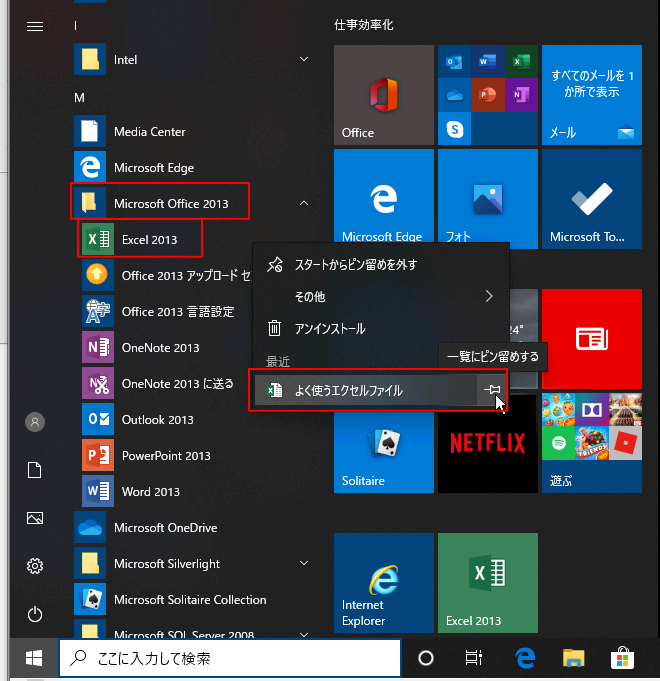
Task: Open the red news tile
Action: pyautogui.click(x=592, y=339)
